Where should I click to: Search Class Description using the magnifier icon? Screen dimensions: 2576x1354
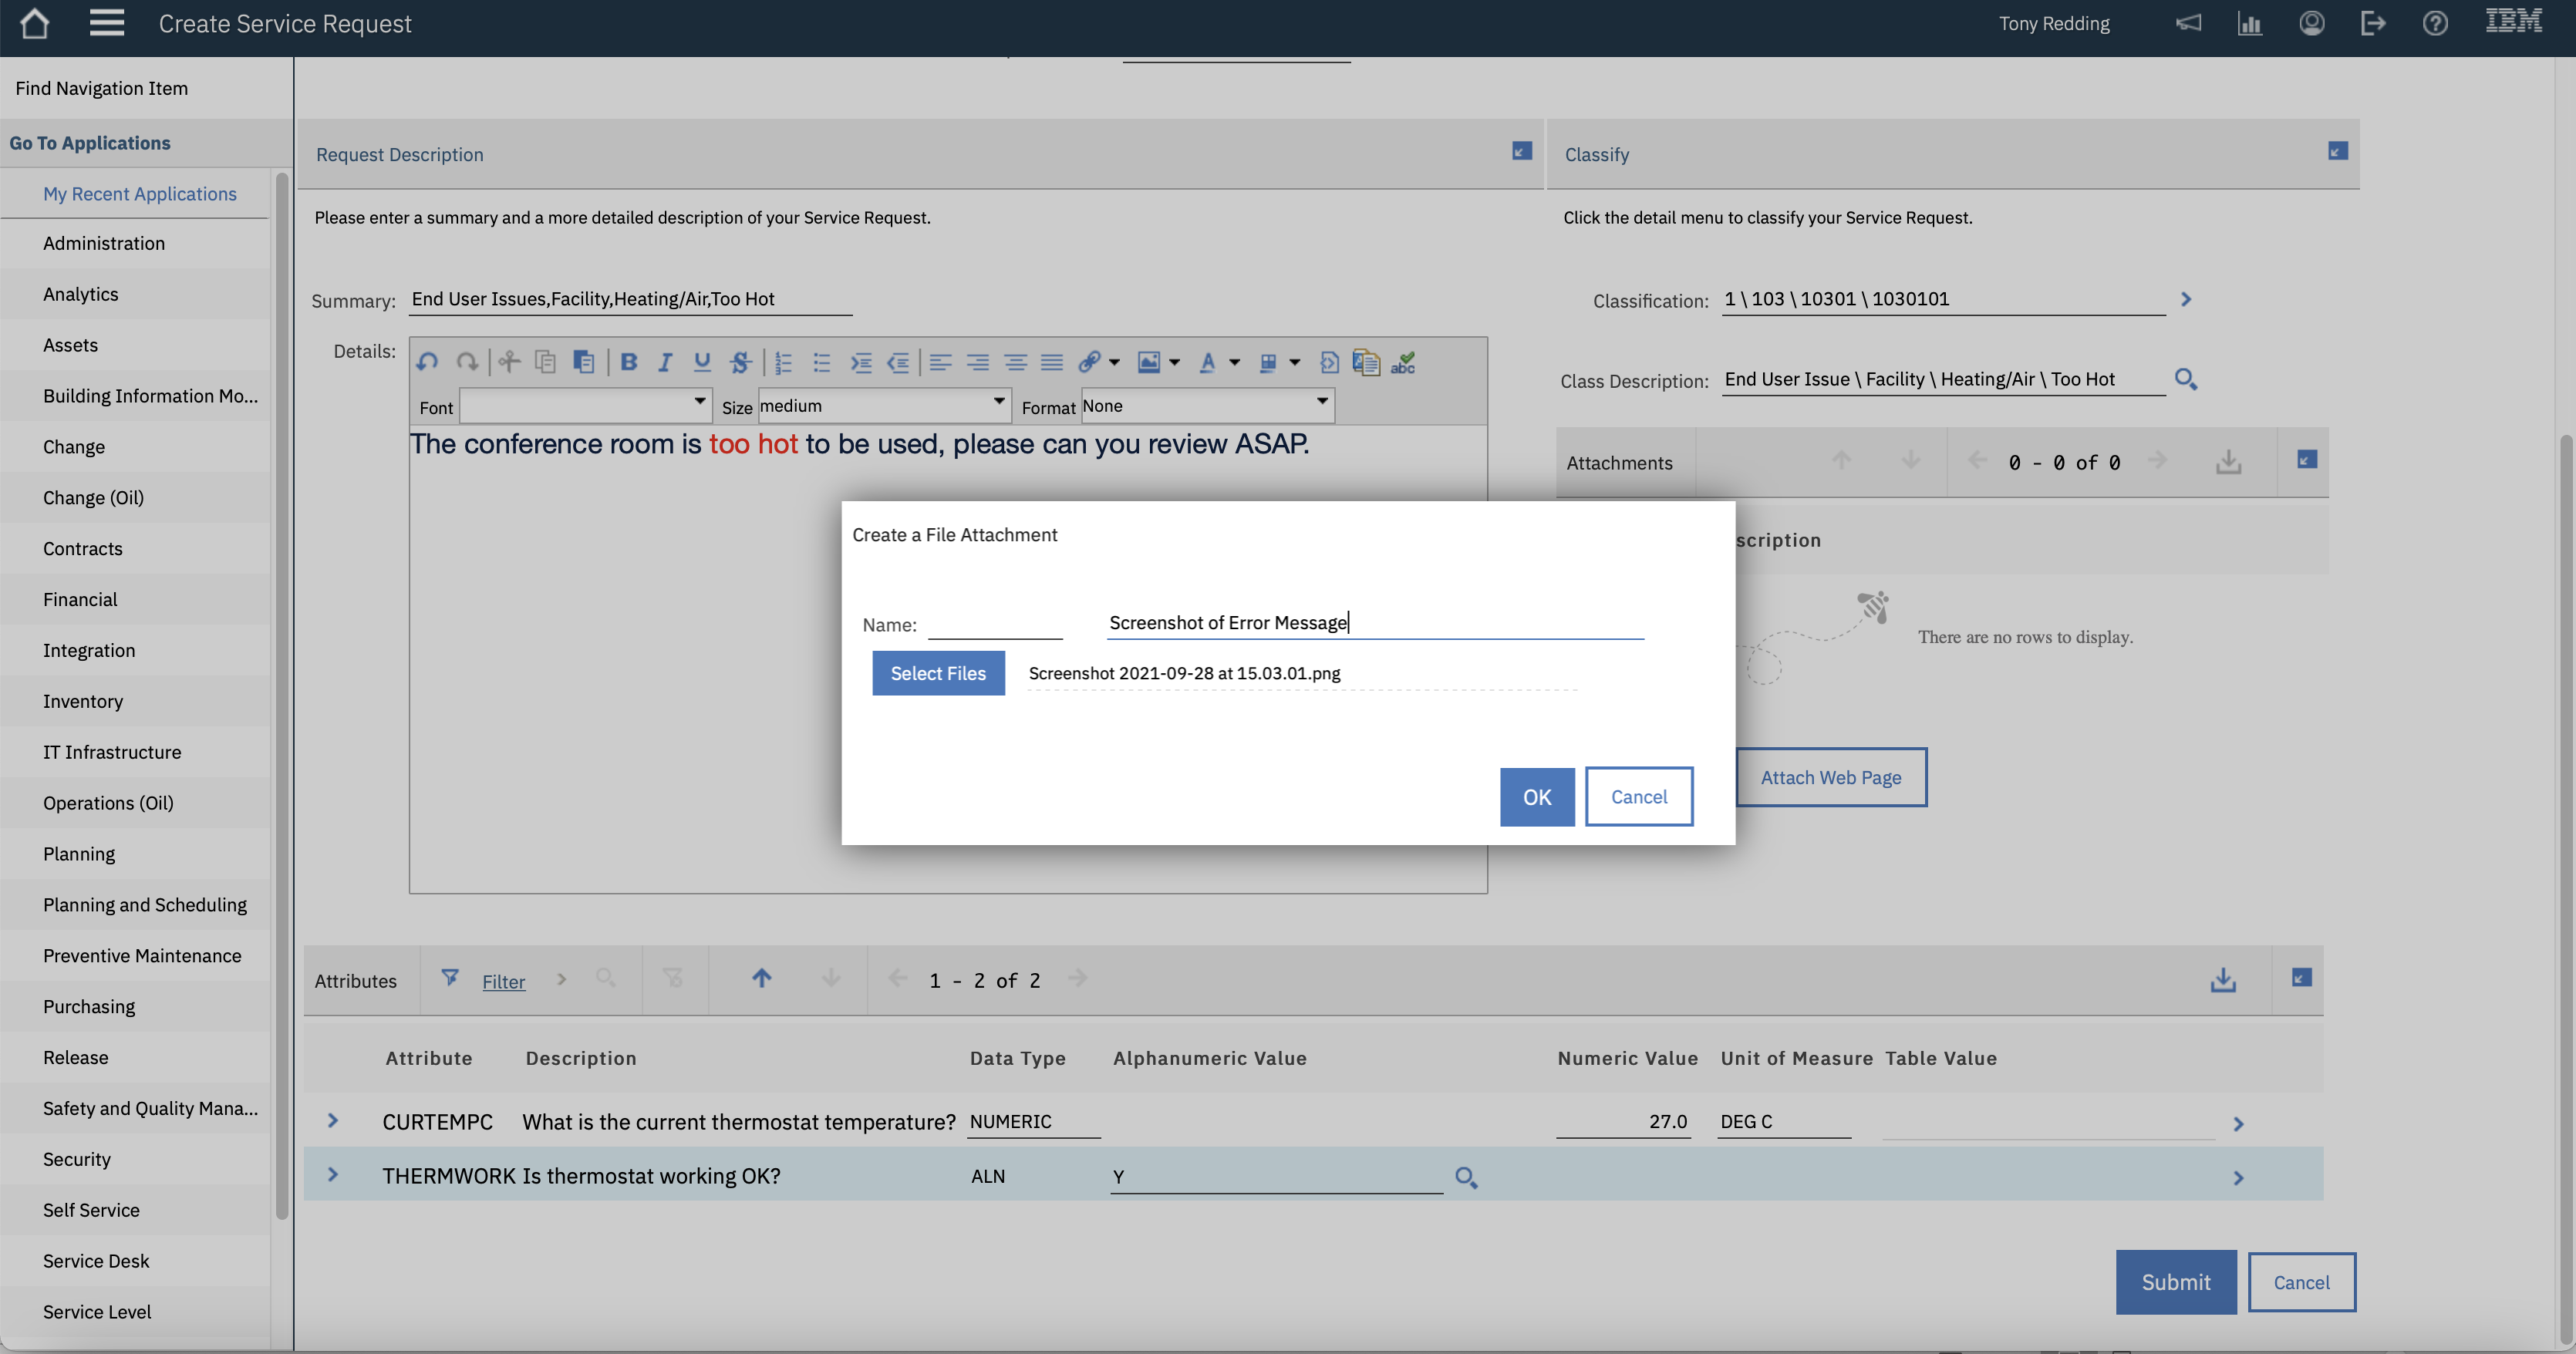2186,379
